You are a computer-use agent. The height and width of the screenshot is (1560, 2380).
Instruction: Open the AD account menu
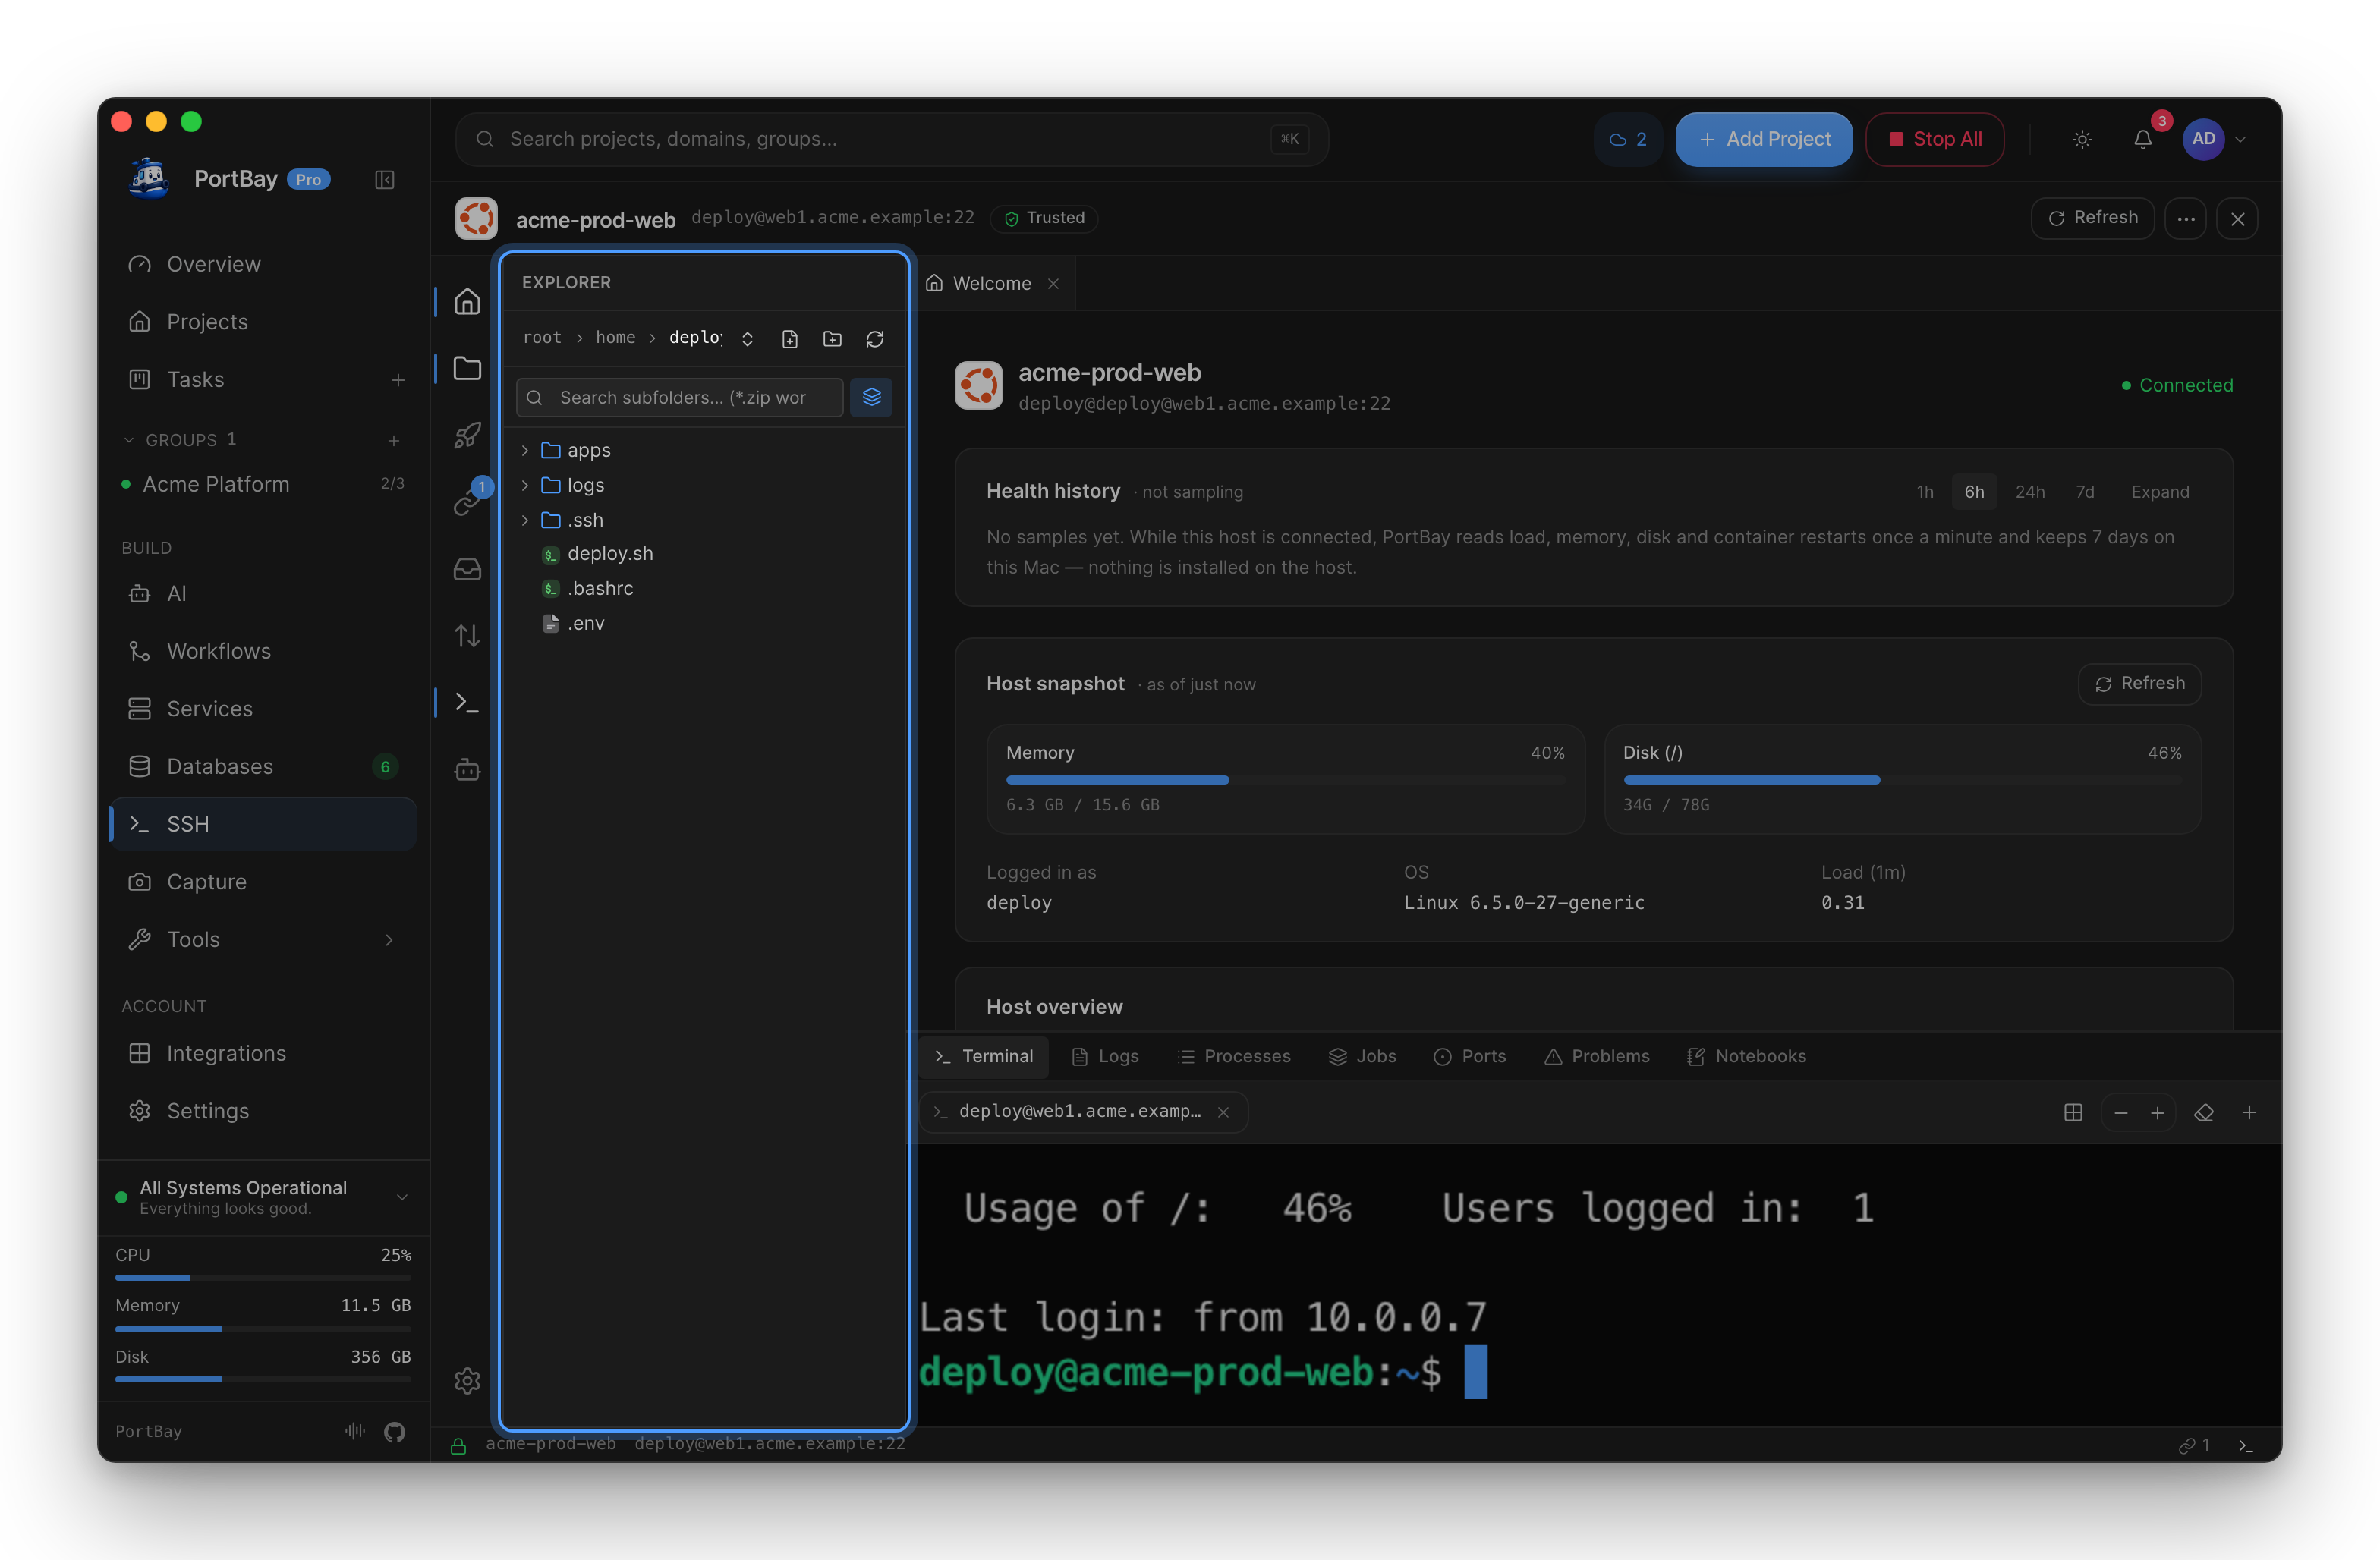pyautogui.click(x=2216, y=139)
